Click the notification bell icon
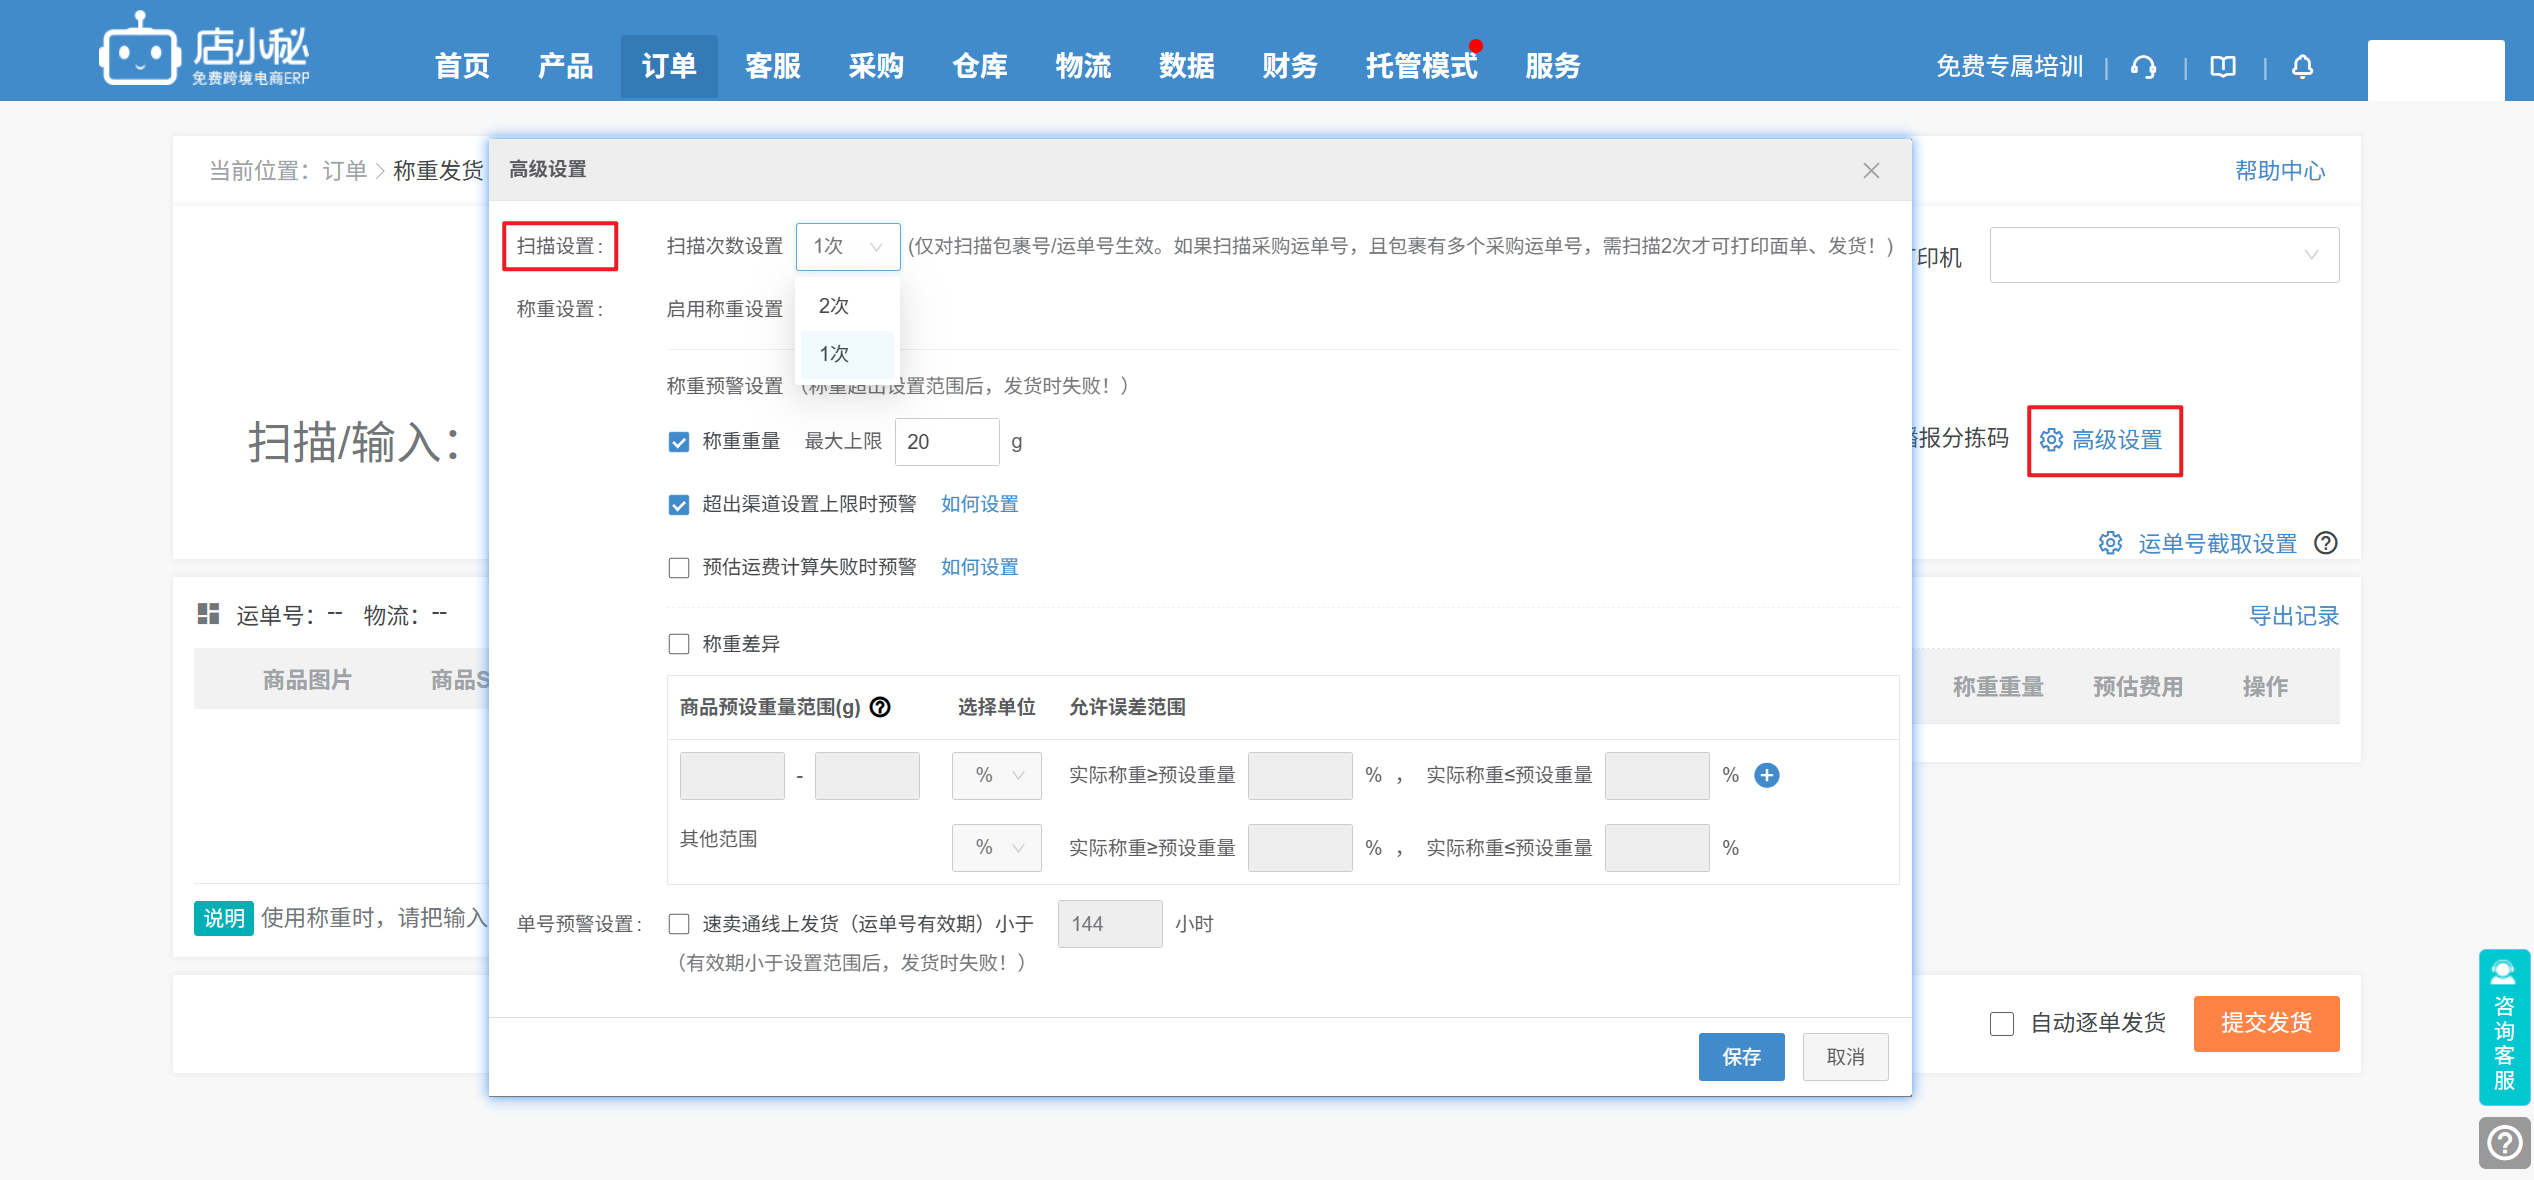The image size is (2534, 1180). pos(2302,67)
